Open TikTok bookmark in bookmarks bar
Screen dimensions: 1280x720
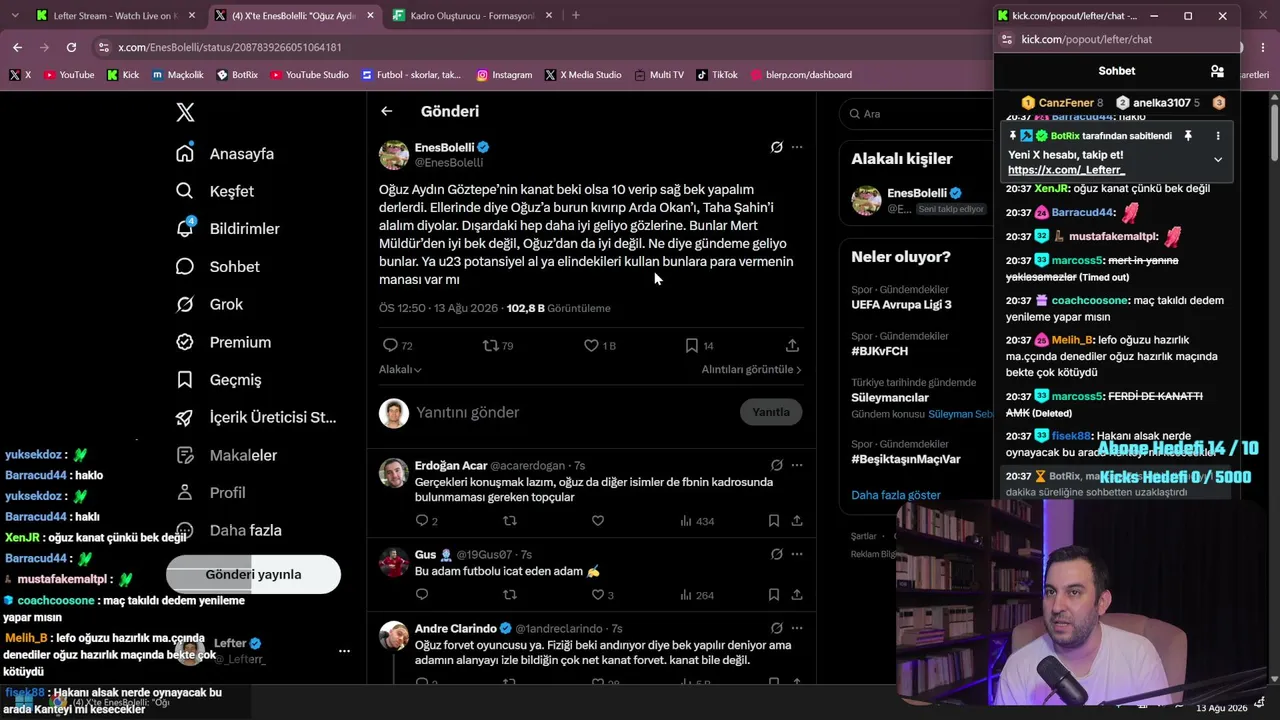717,75
